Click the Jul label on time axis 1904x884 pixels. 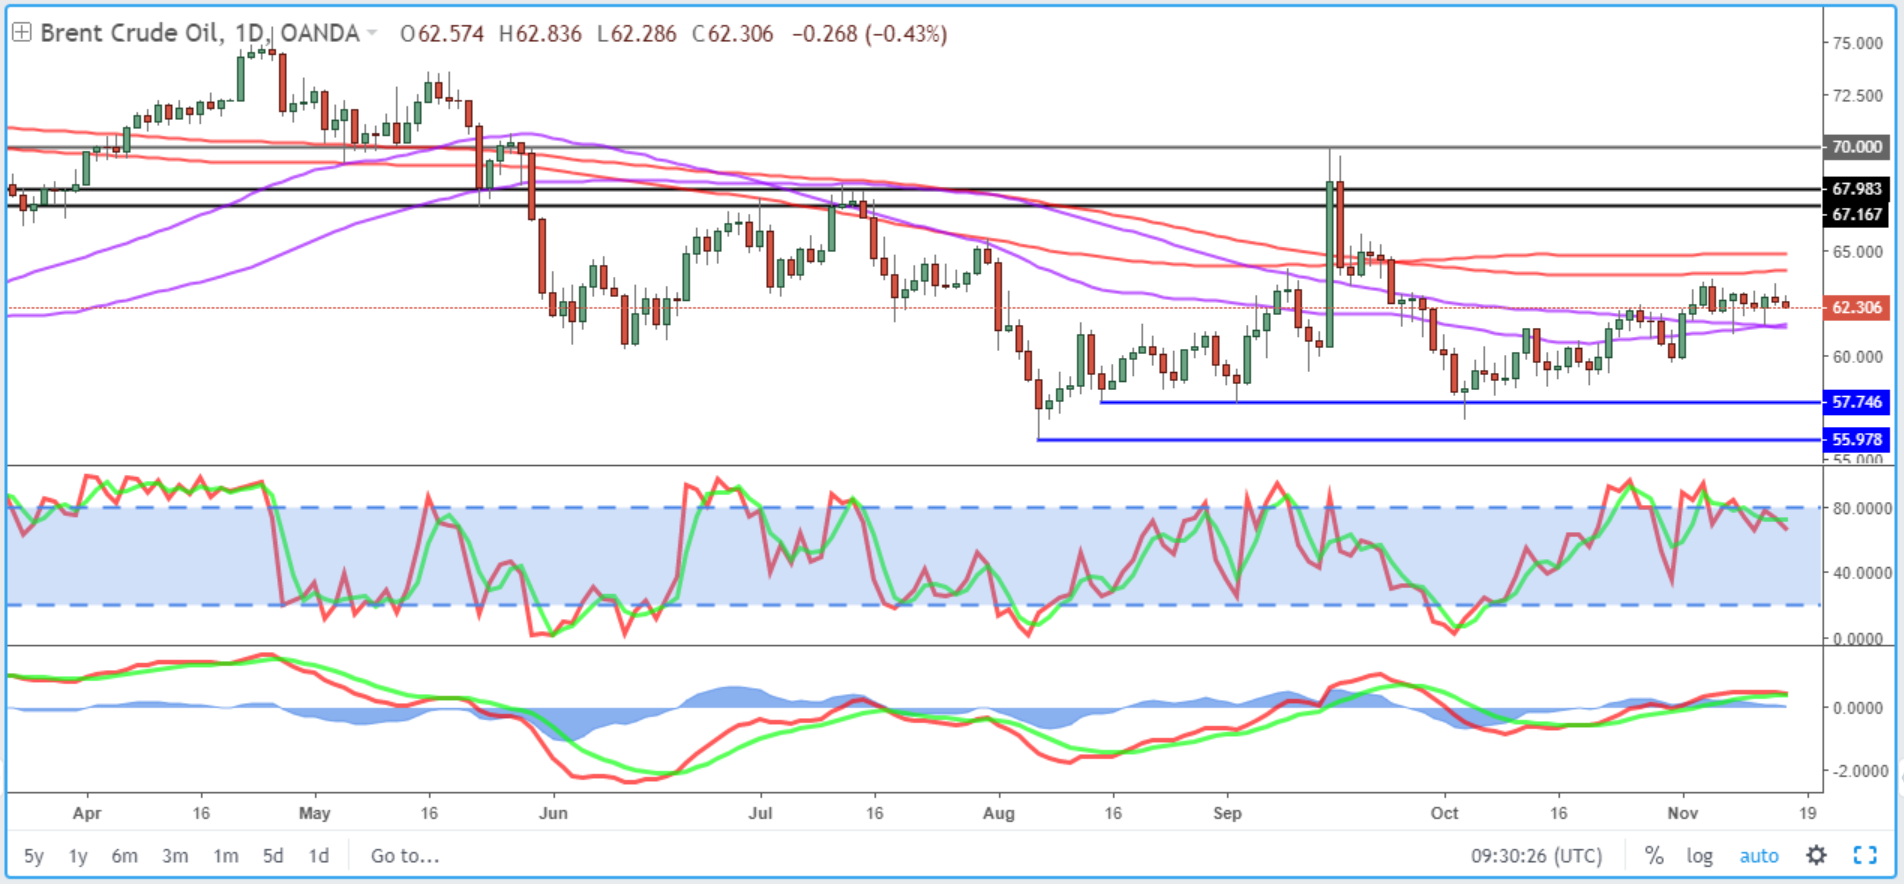760,813
